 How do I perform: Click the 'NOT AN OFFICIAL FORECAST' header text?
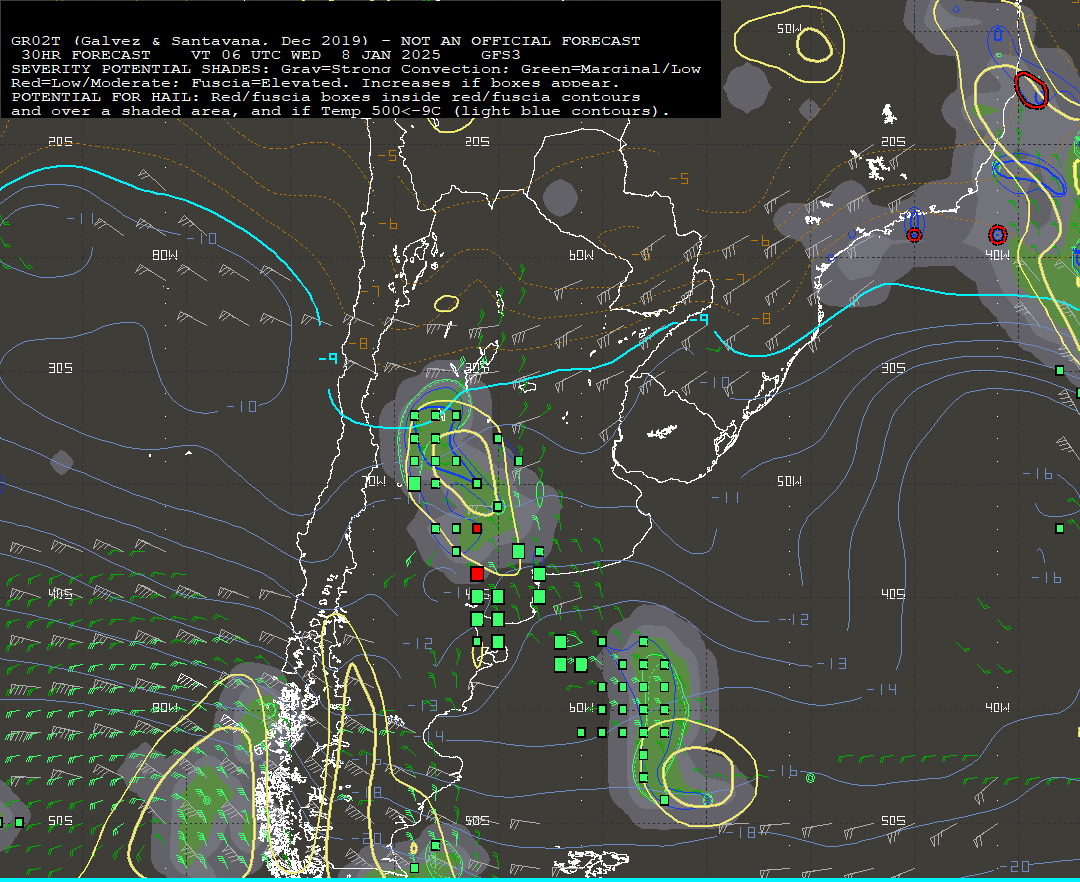(520, 41)
